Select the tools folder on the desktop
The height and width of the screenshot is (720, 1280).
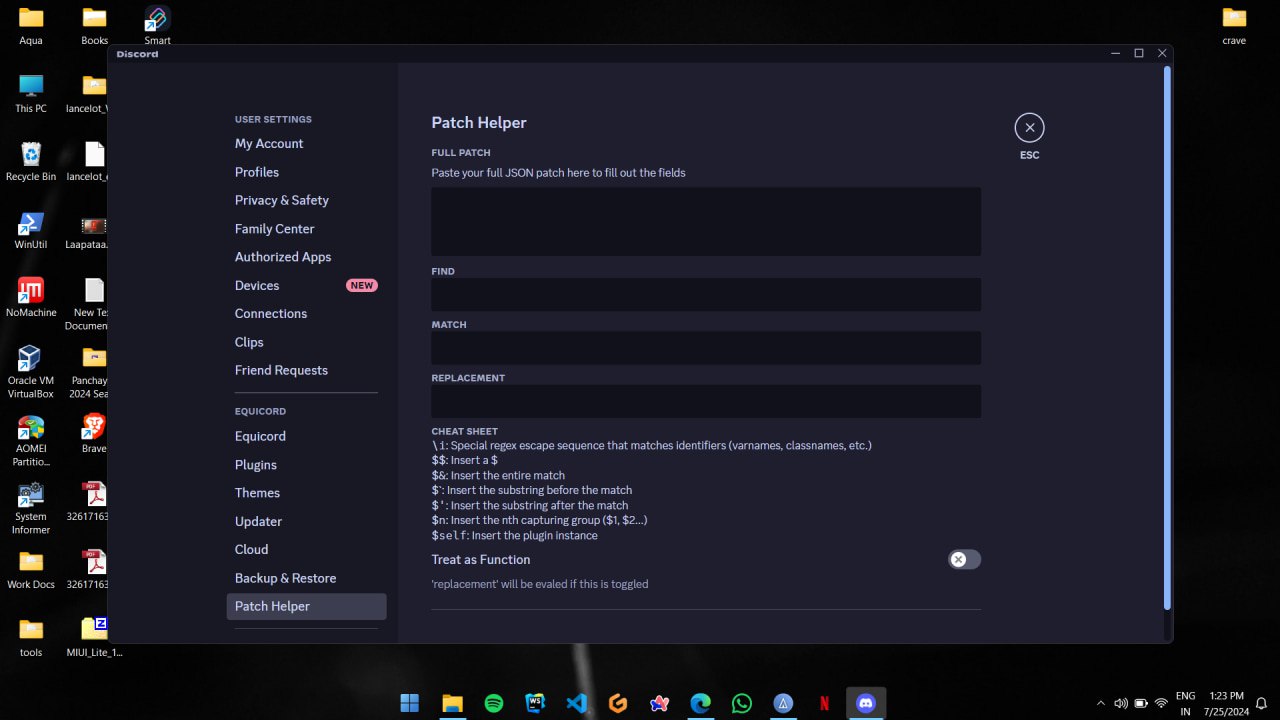31,637
